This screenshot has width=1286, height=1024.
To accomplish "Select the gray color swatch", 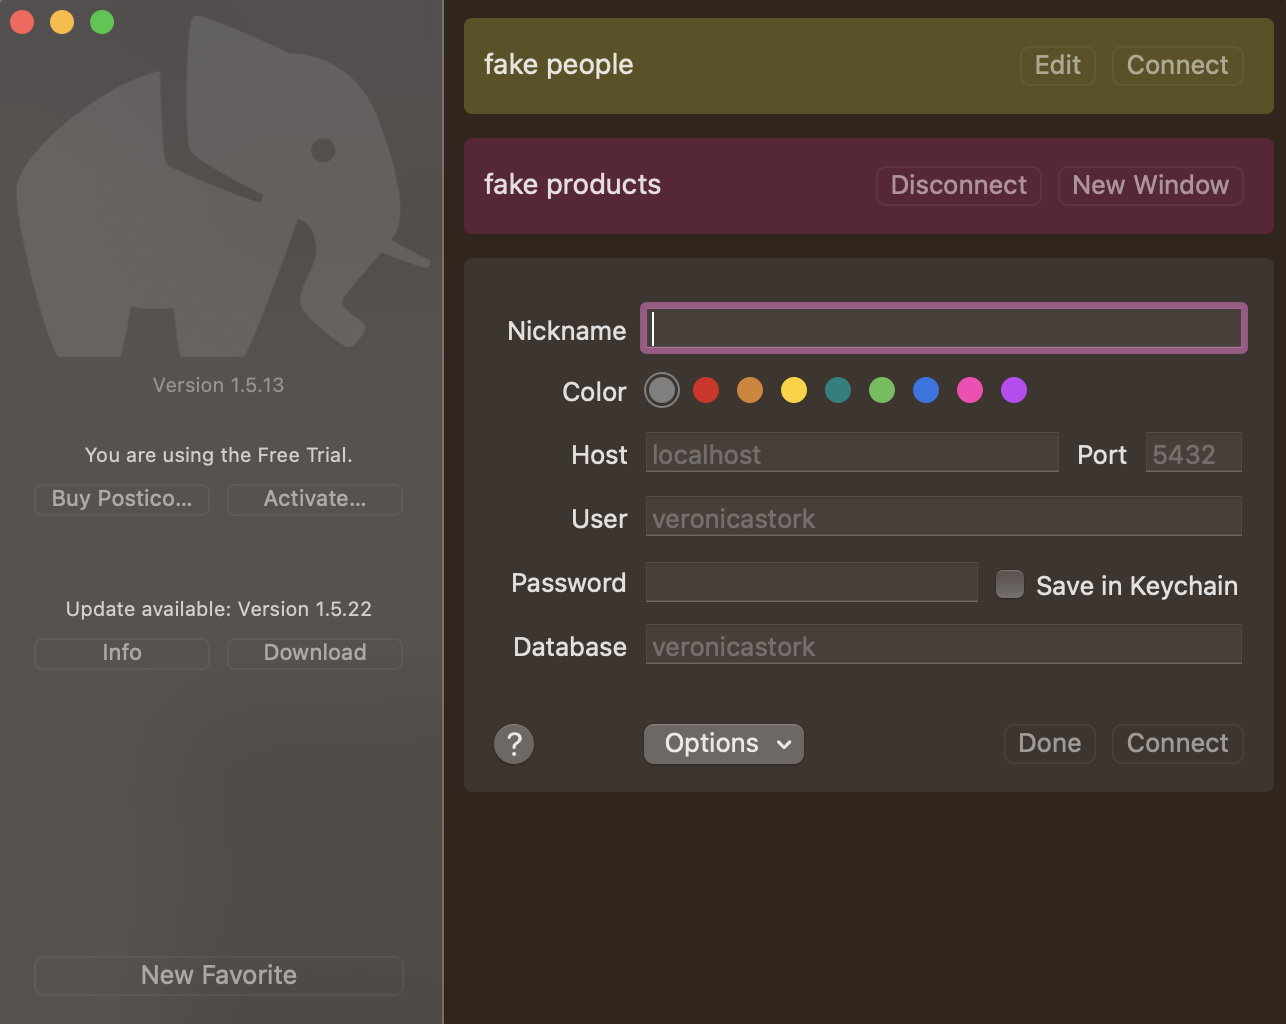I will pos(662,390).
